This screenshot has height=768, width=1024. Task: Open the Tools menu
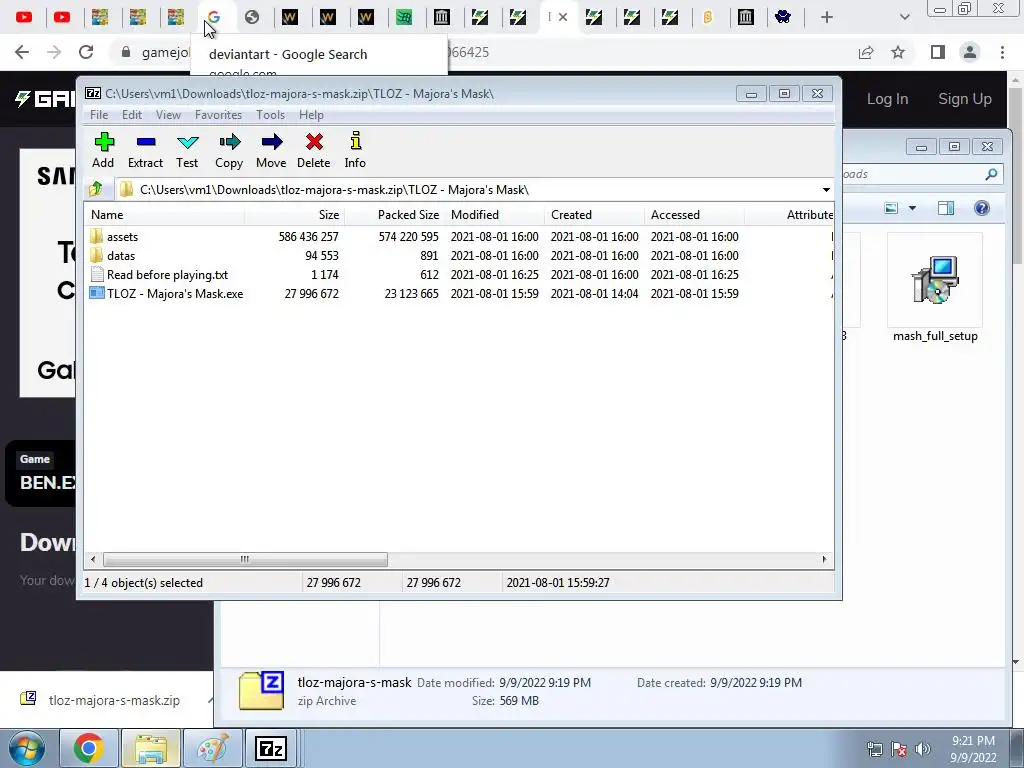(270, 115)
